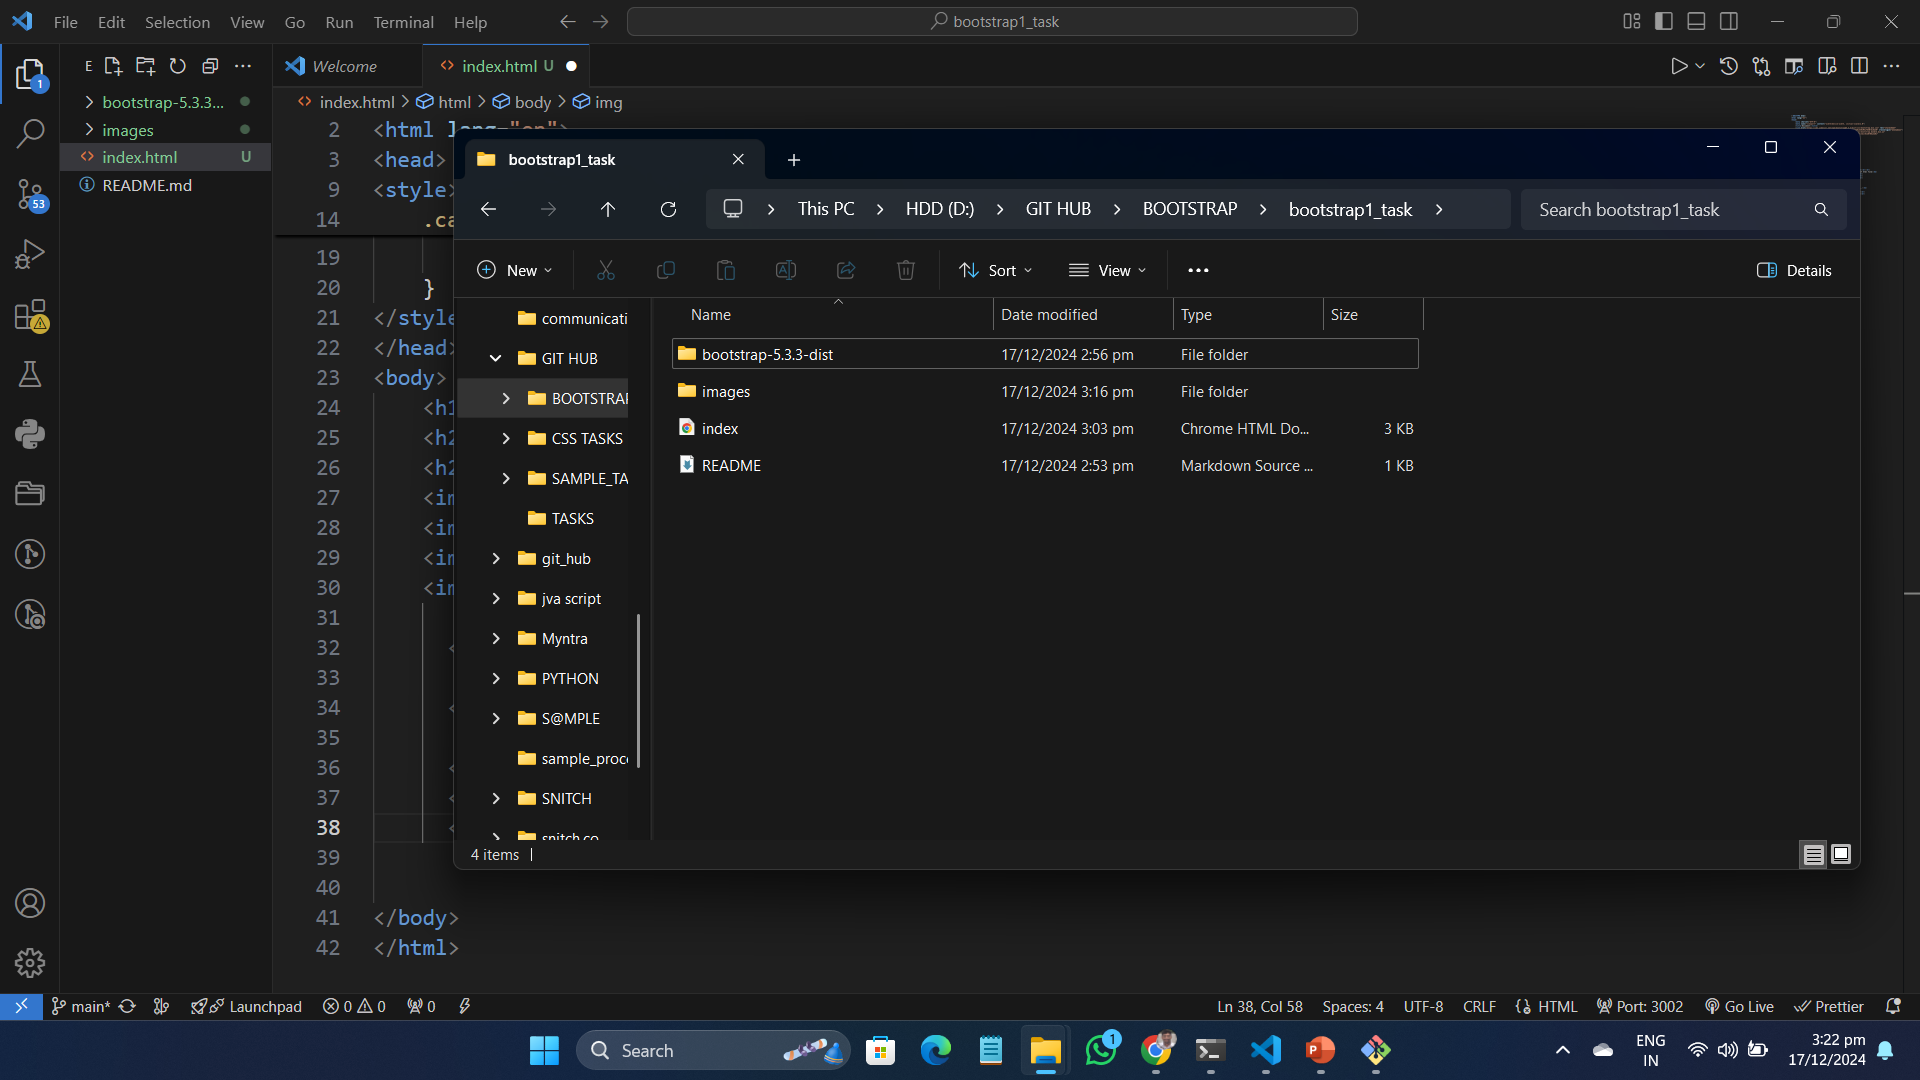1920x1080 pixels.
Task: Click the Python icon in activity bar
Action: point(30,434)
